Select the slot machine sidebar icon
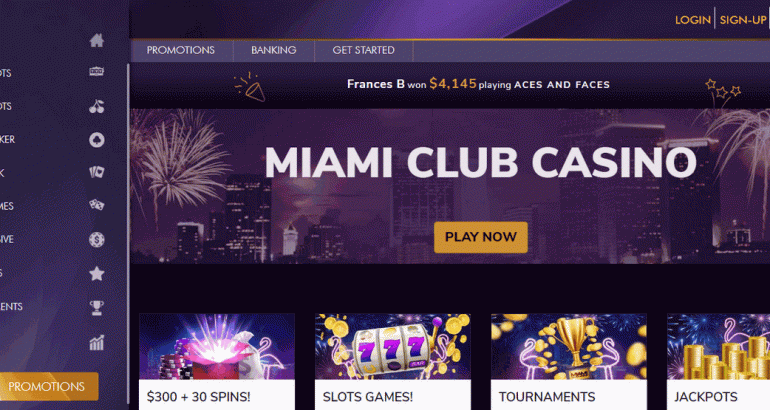Viewport: 770px width, 410px height. [97, 72]
